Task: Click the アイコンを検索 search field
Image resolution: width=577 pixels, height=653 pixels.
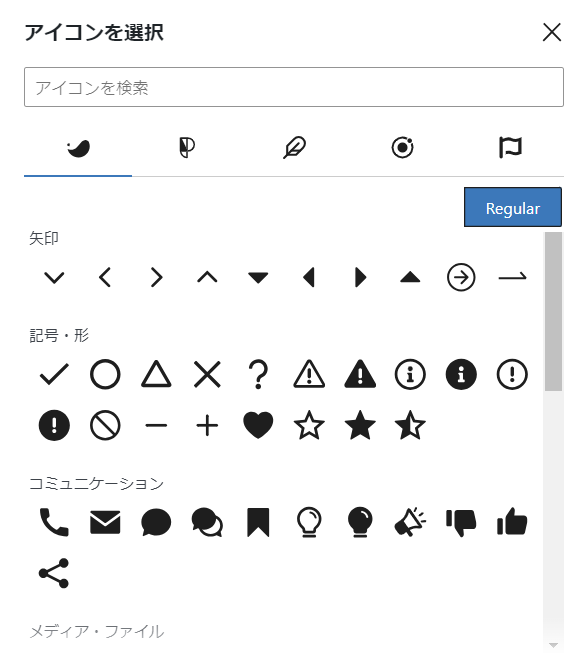Action: tap(293, 87)
